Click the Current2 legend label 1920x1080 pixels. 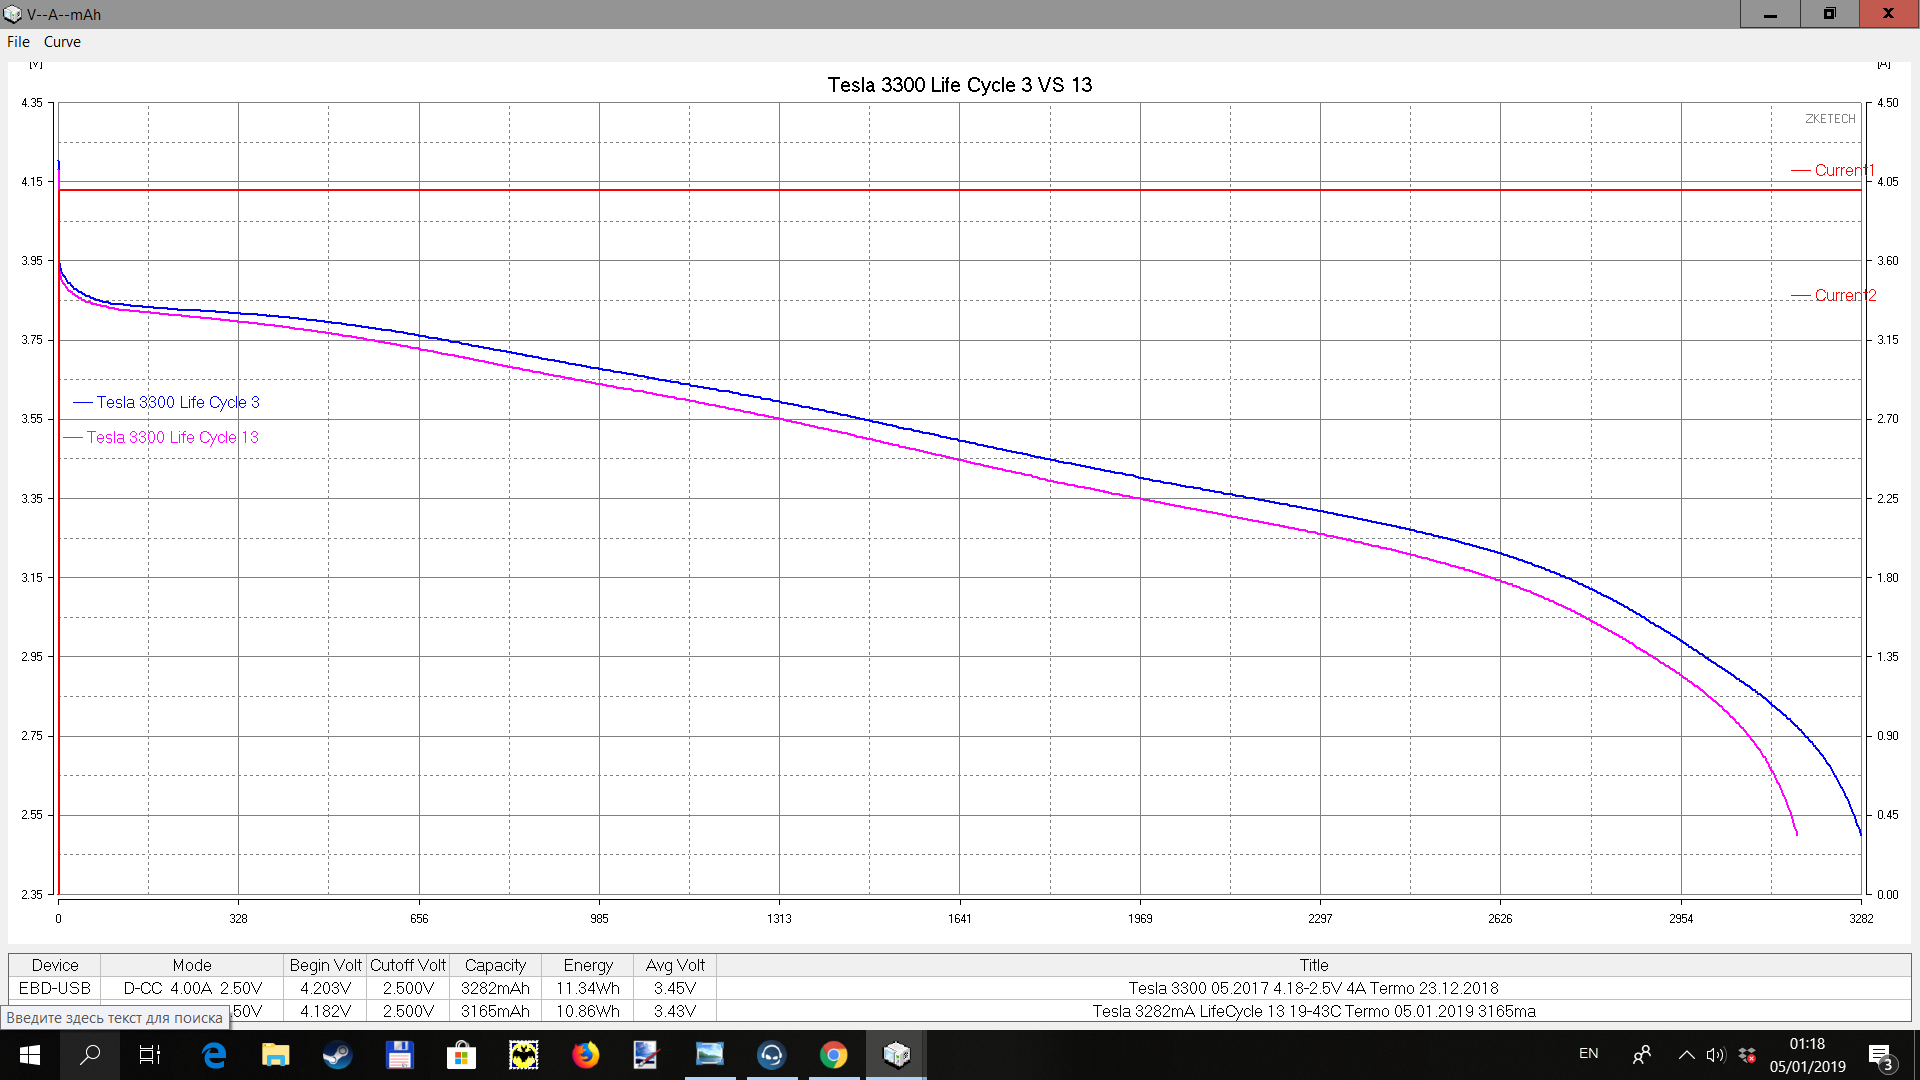pyautogui.click(x=1844, y=295)
